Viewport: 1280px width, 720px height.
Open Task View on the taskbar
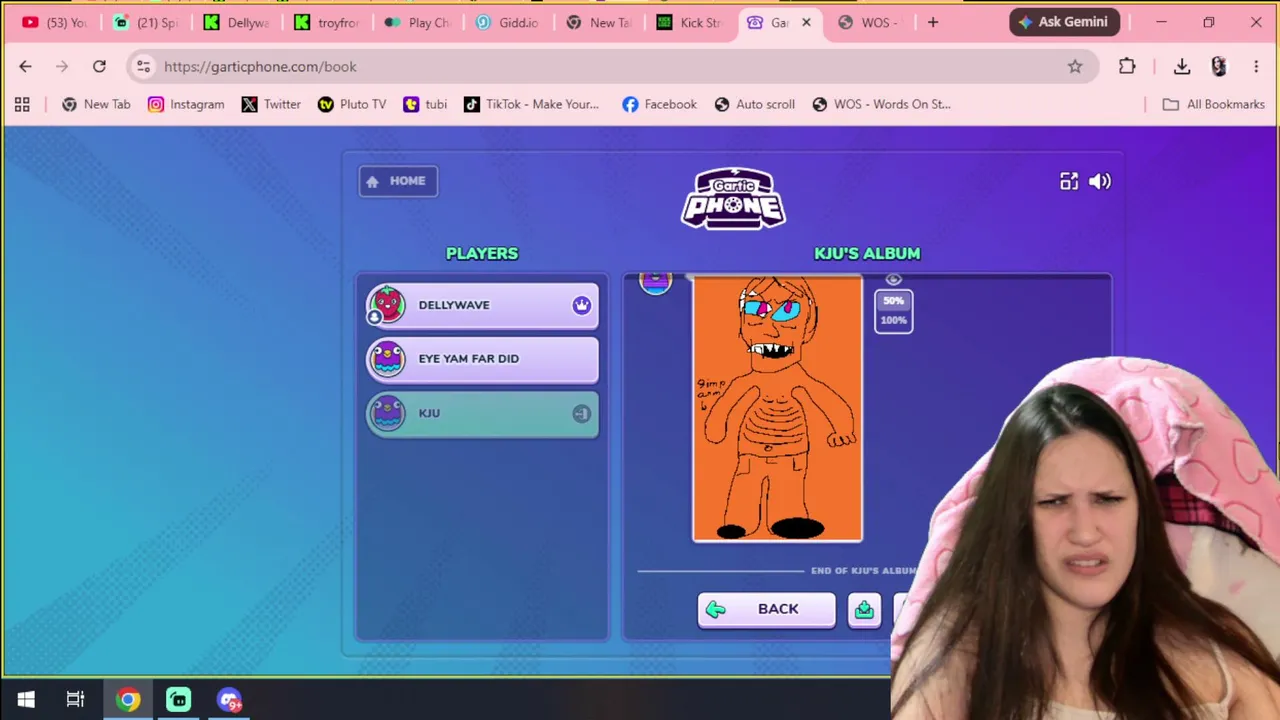[76, 699]
